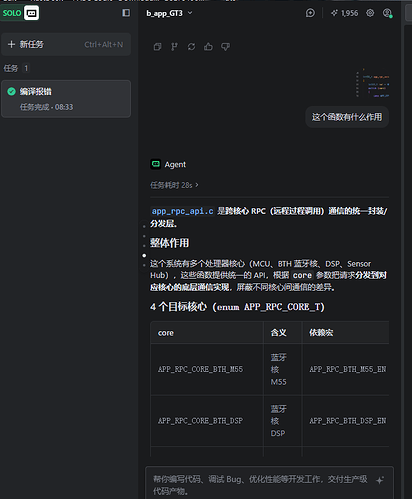This screenshot has height=499, width=412.
Task: Click the new chat bubble icon
Action: coord(310,13)
